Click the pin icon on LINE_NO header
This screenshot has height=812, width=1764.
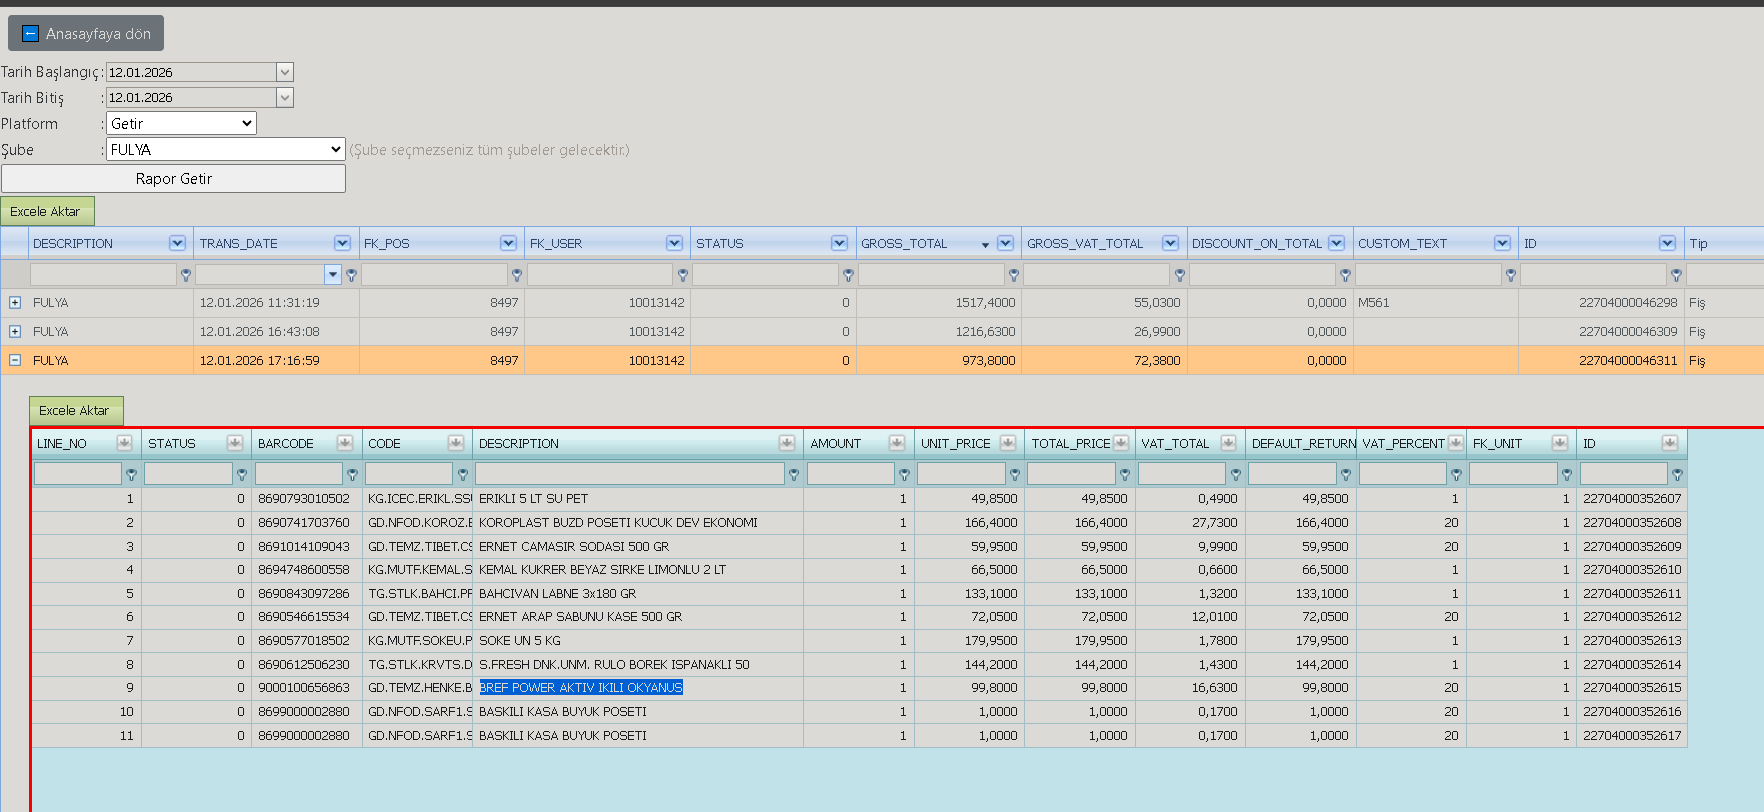pyautogui.click(x=124, y=443)
